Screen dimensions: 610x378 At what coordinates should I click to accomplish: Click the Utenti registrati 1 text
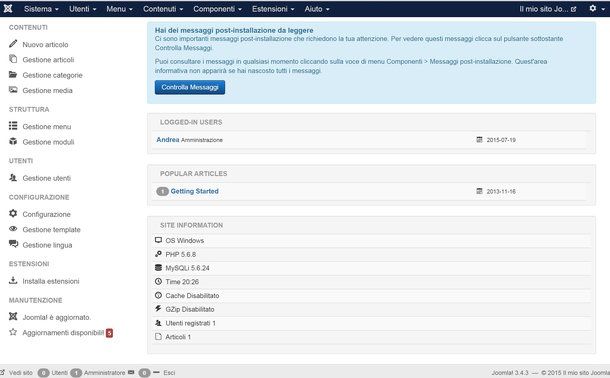[190, 323]
